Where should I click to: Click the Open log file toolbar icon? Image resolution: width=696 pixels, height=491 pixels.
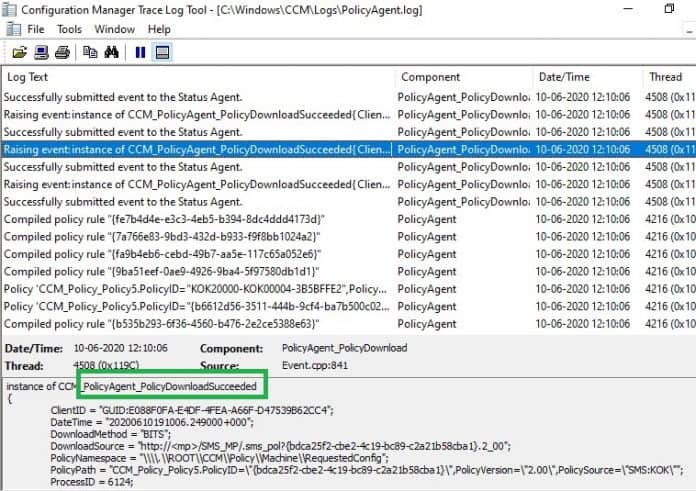pyautogui.click(x=20, y=52)
